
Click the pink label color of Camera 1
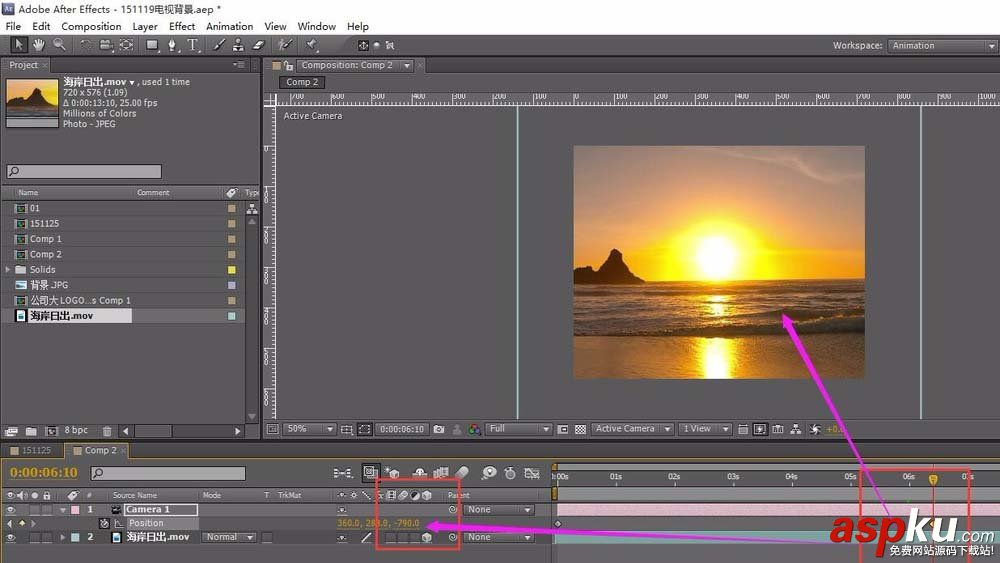(75, 509)
